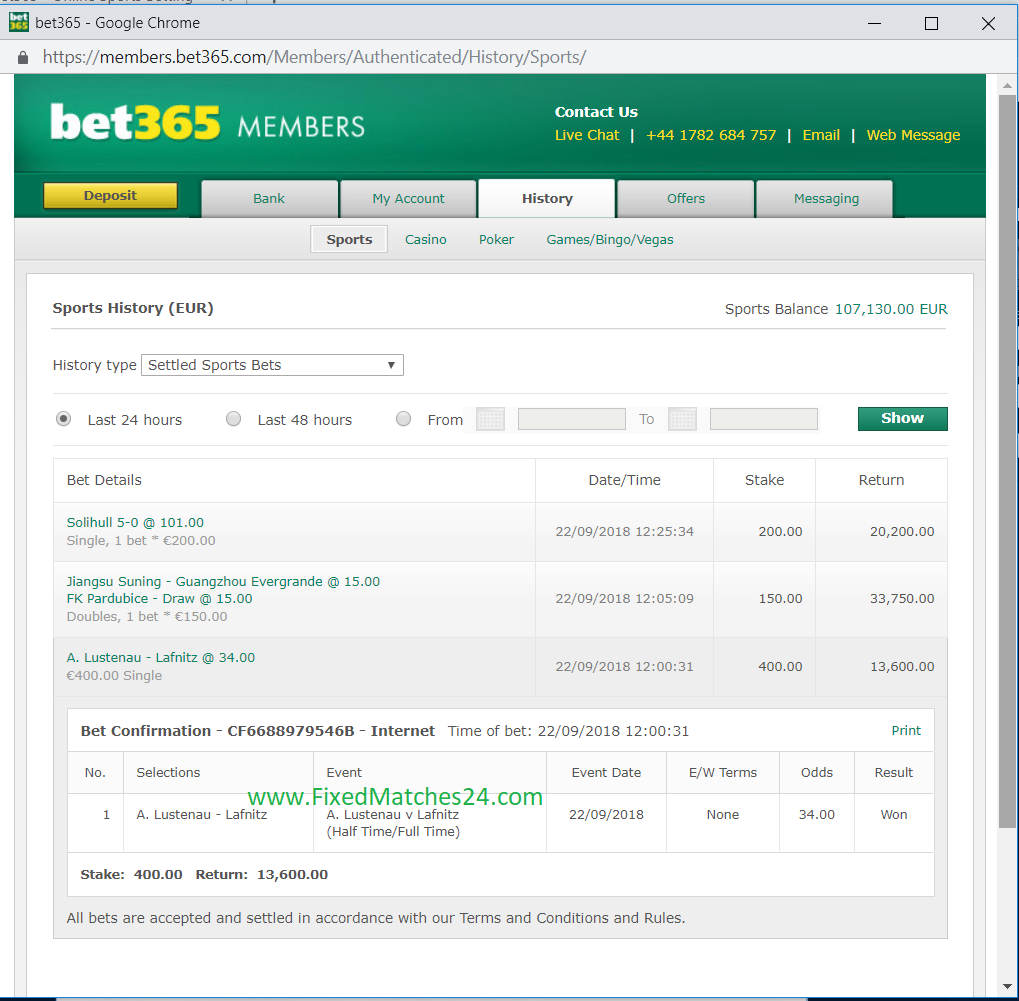Viewport: 1019px width, 1001px height.
Task: Click the 200.00 stake value
Action: pyautogui.click(x=780, y=532)
